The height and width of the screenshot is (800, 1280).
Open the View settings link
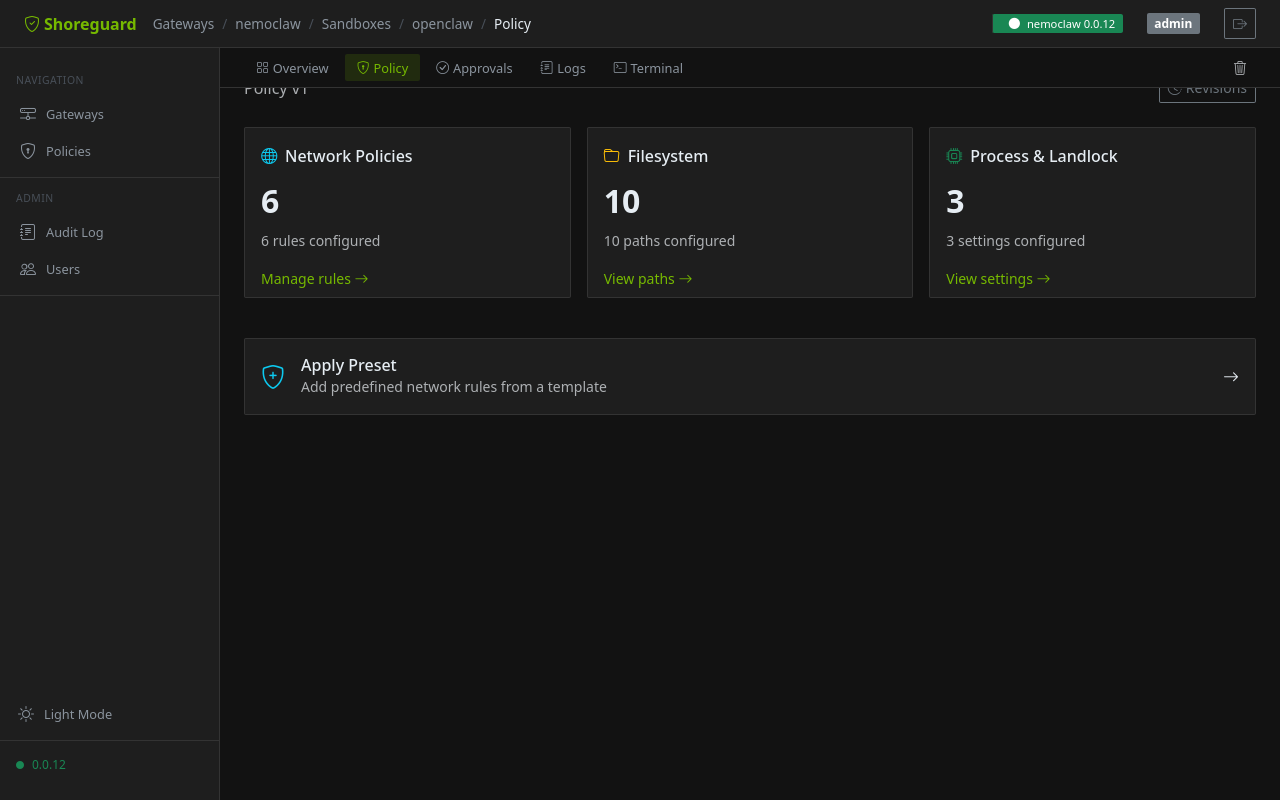pos(997,279)
